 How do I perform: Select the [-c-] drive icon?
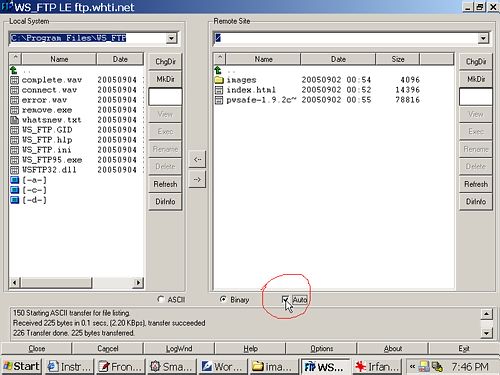coord(15,190)
